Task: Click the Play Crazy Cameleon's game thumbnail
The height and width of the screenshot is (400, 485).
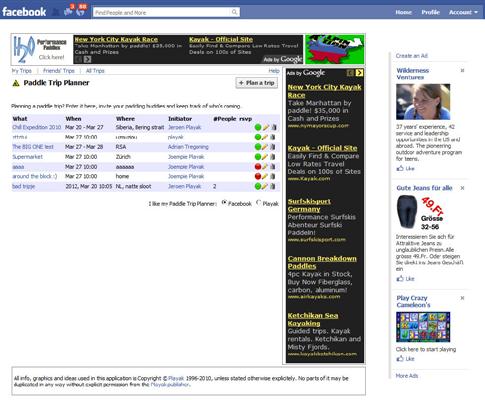Action: tap(423, 327)
